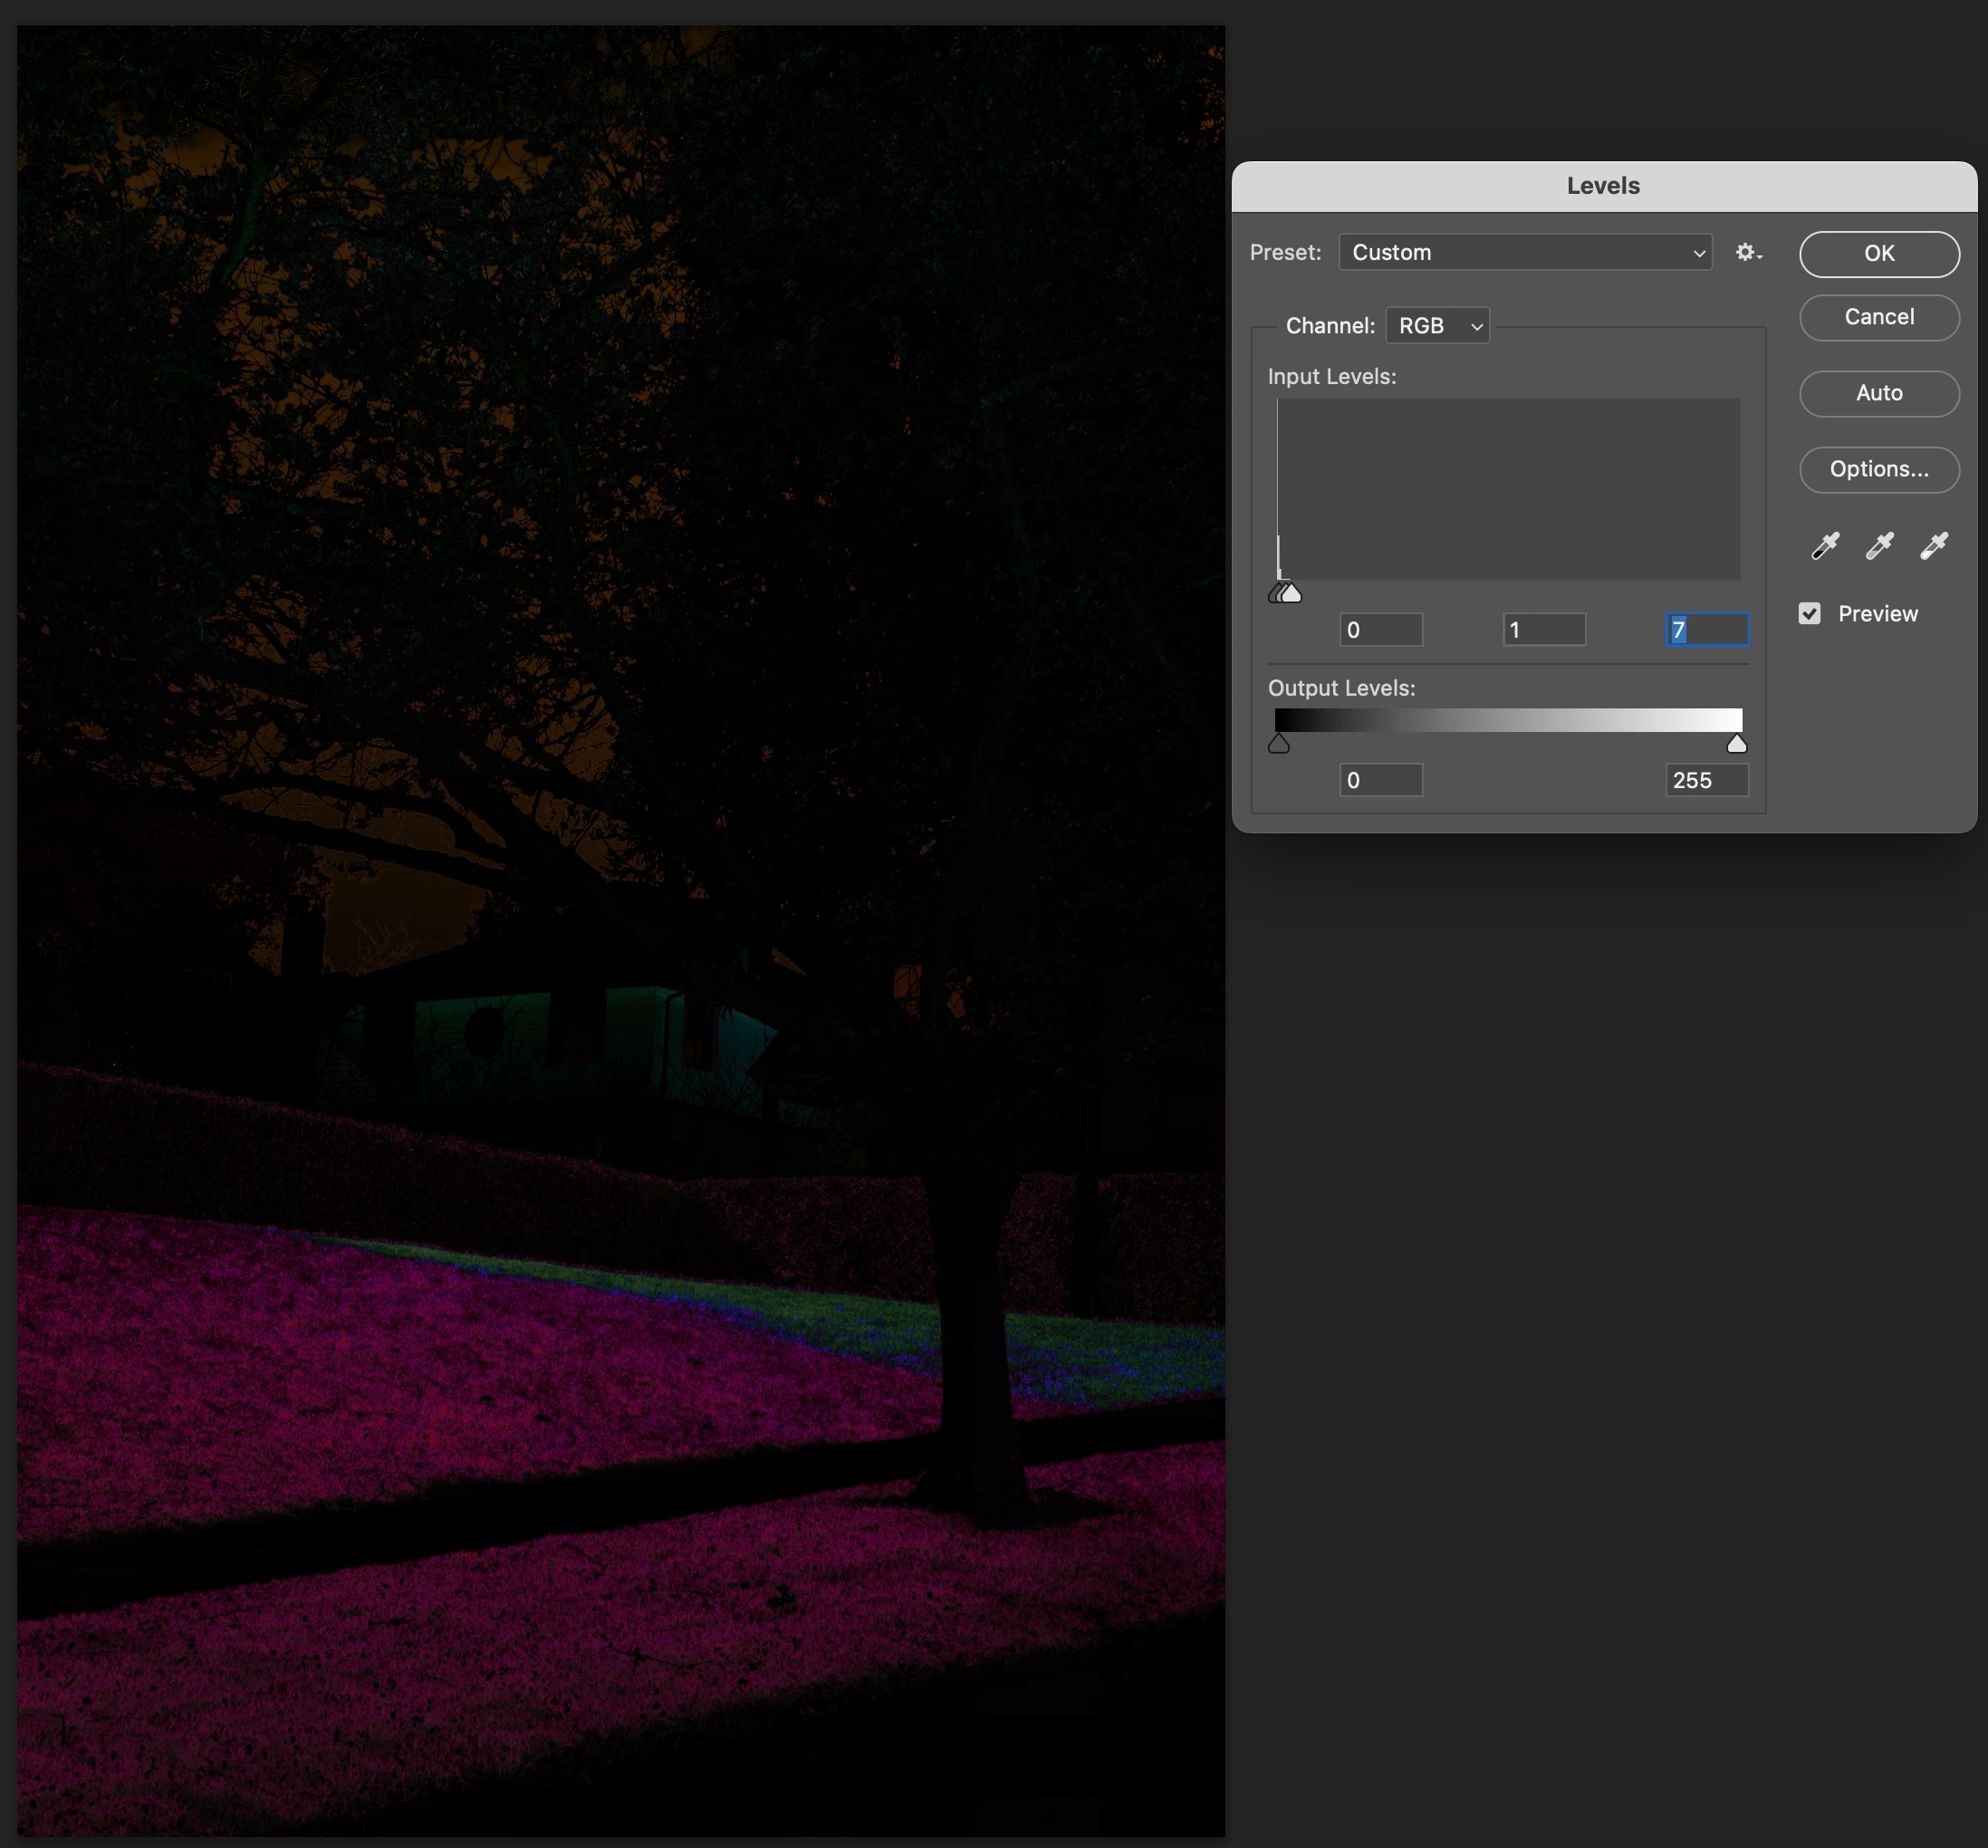
Task: Select the gray point eyedropper
Action: pyautogui.click(x=1879, y=546)
